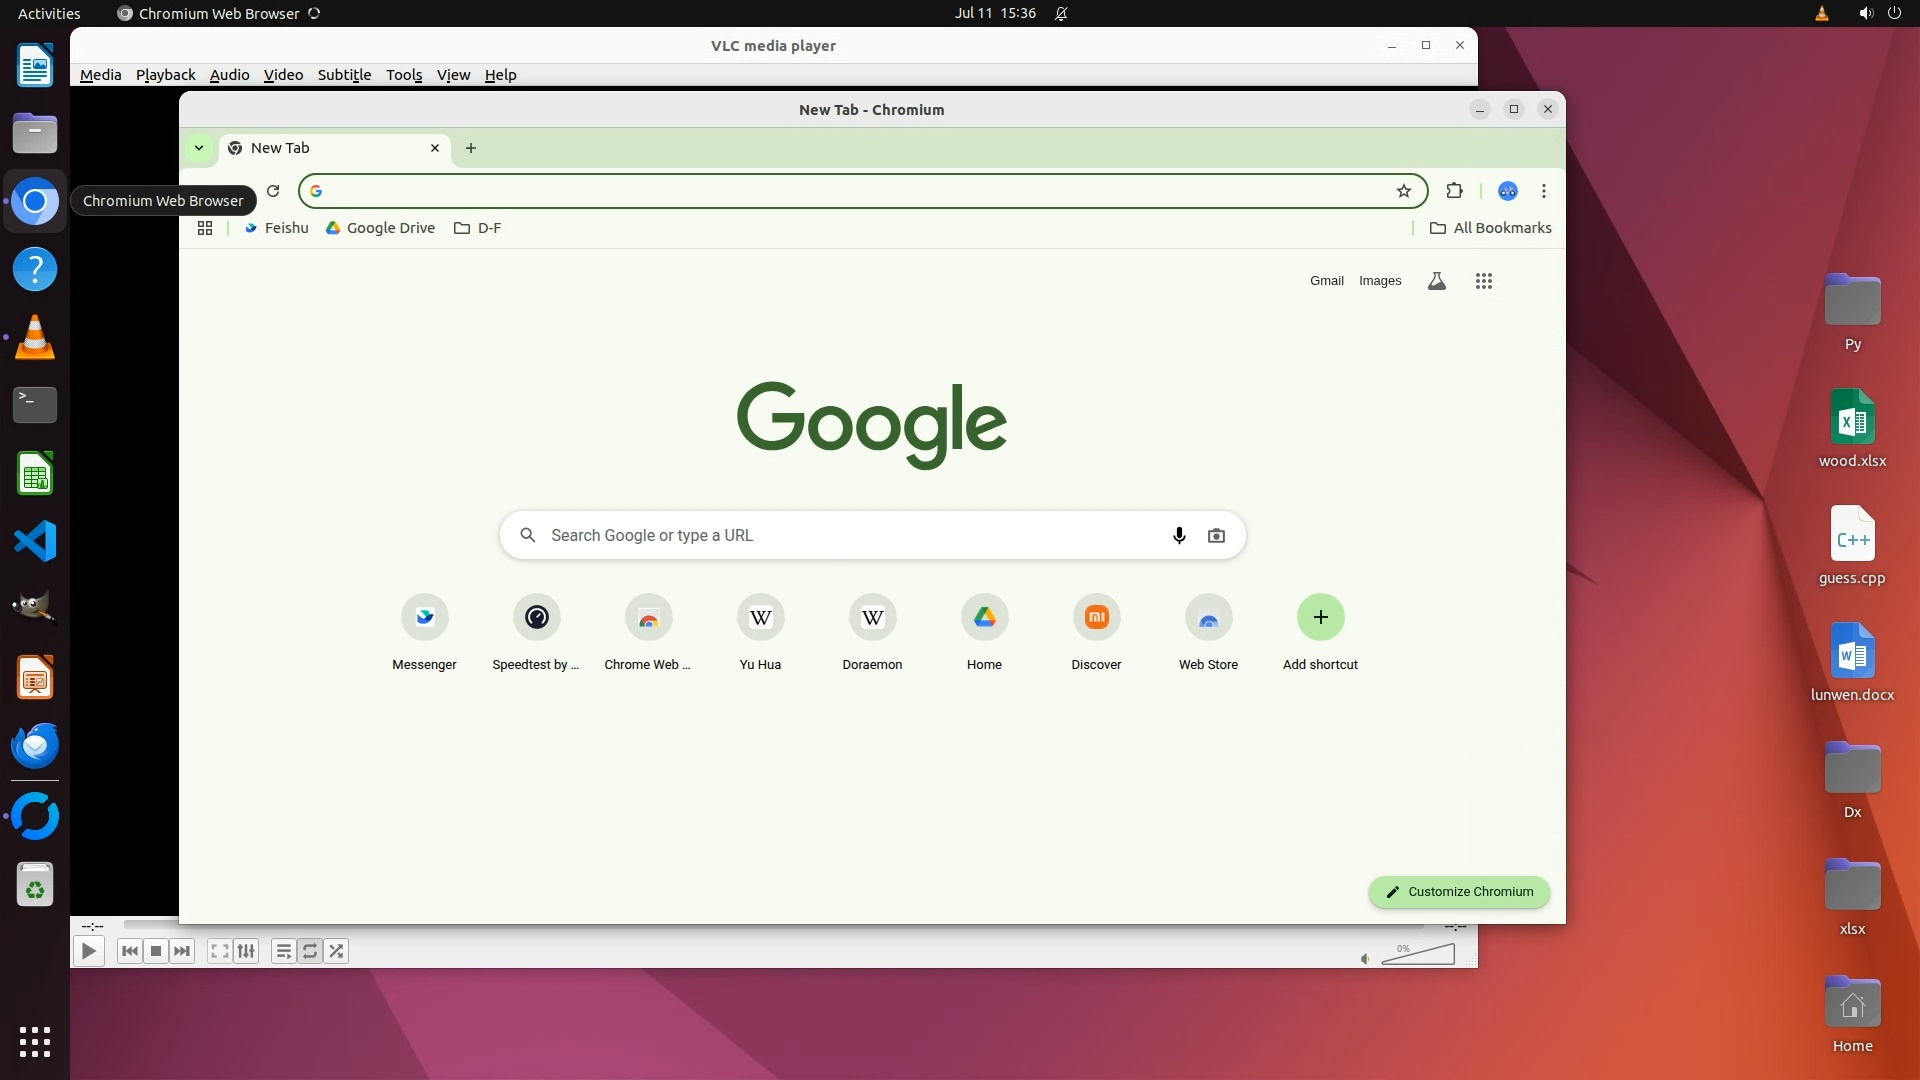Toggle VLC random shuffle playback
The width and height of the screenshot is (1920, 1080).
(337, 951)
